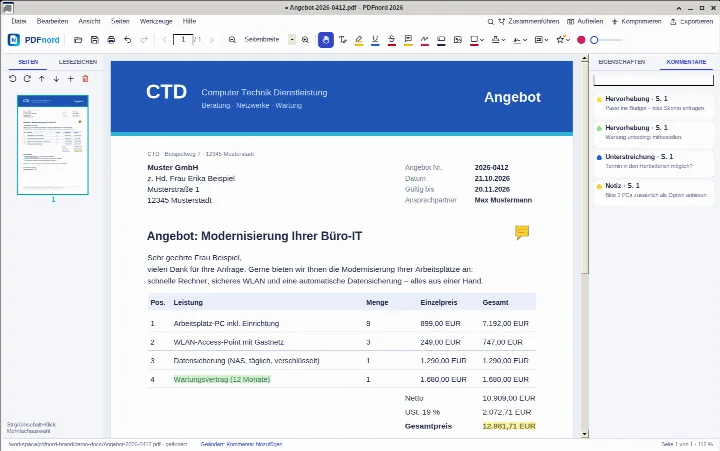Zoom in with the plus magnifier
720x451 pixels.
click(x=305, y=40)
